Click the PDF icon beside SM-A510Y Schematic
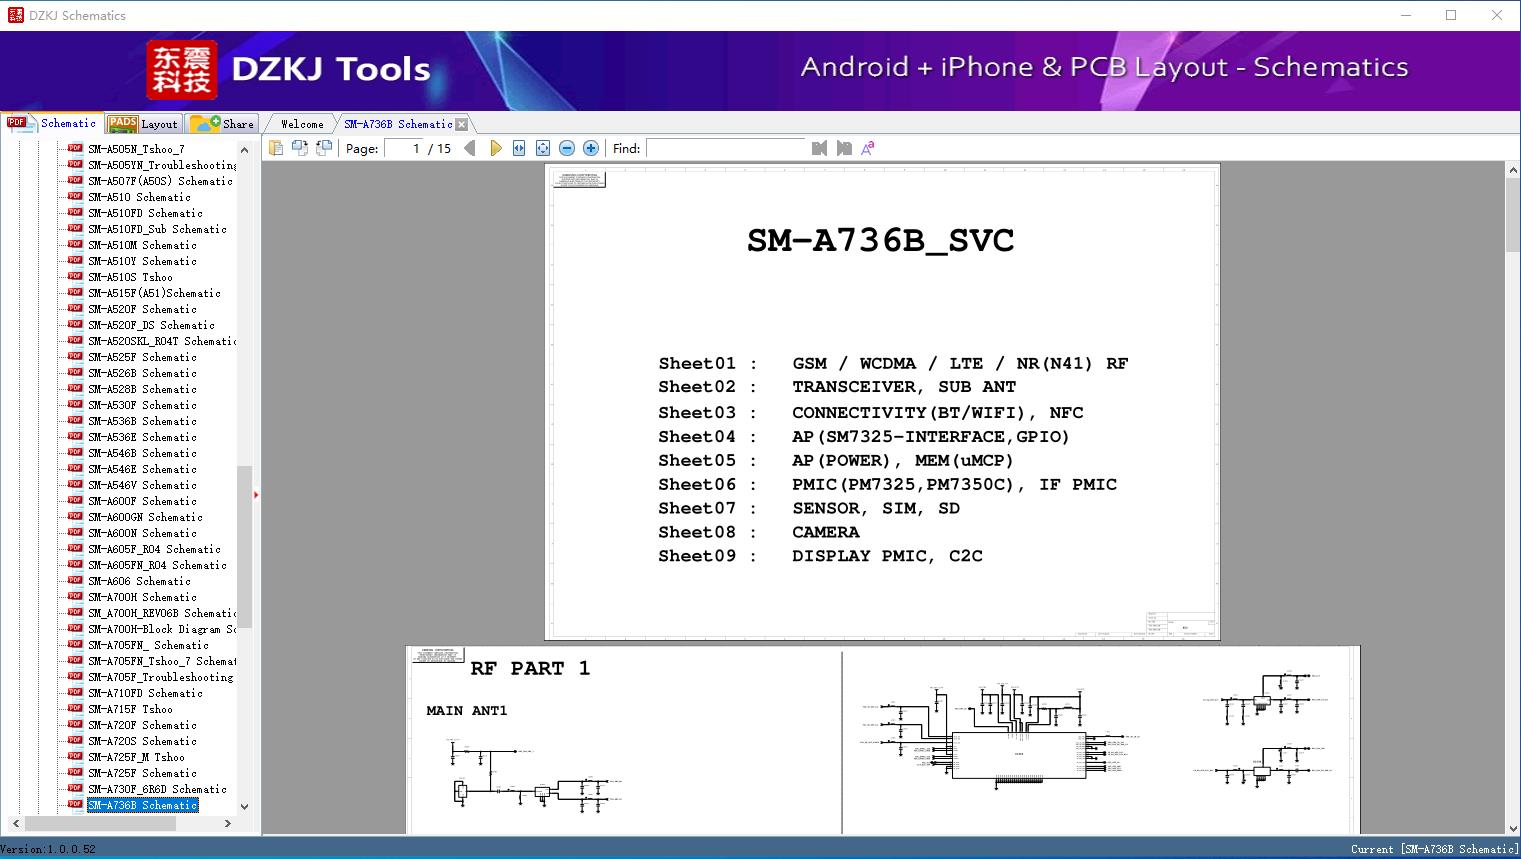The image size is (1521, 859). (75, 260)
